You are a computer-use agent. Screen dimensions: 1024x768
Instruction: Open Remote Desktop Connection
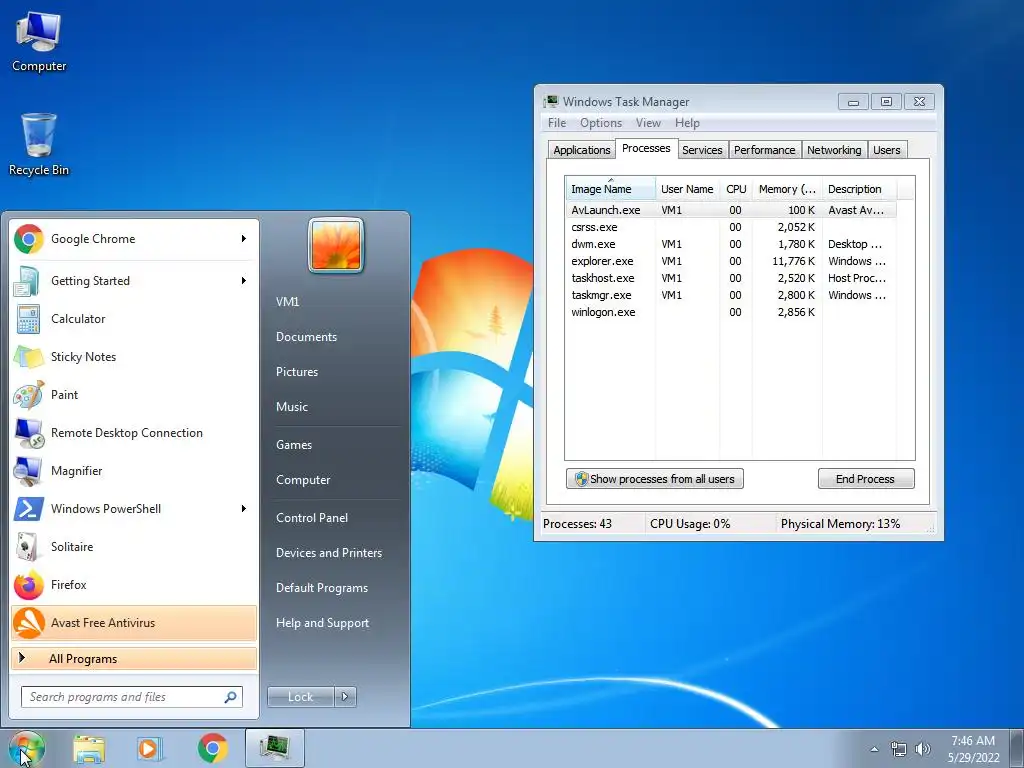pos(134,432)
